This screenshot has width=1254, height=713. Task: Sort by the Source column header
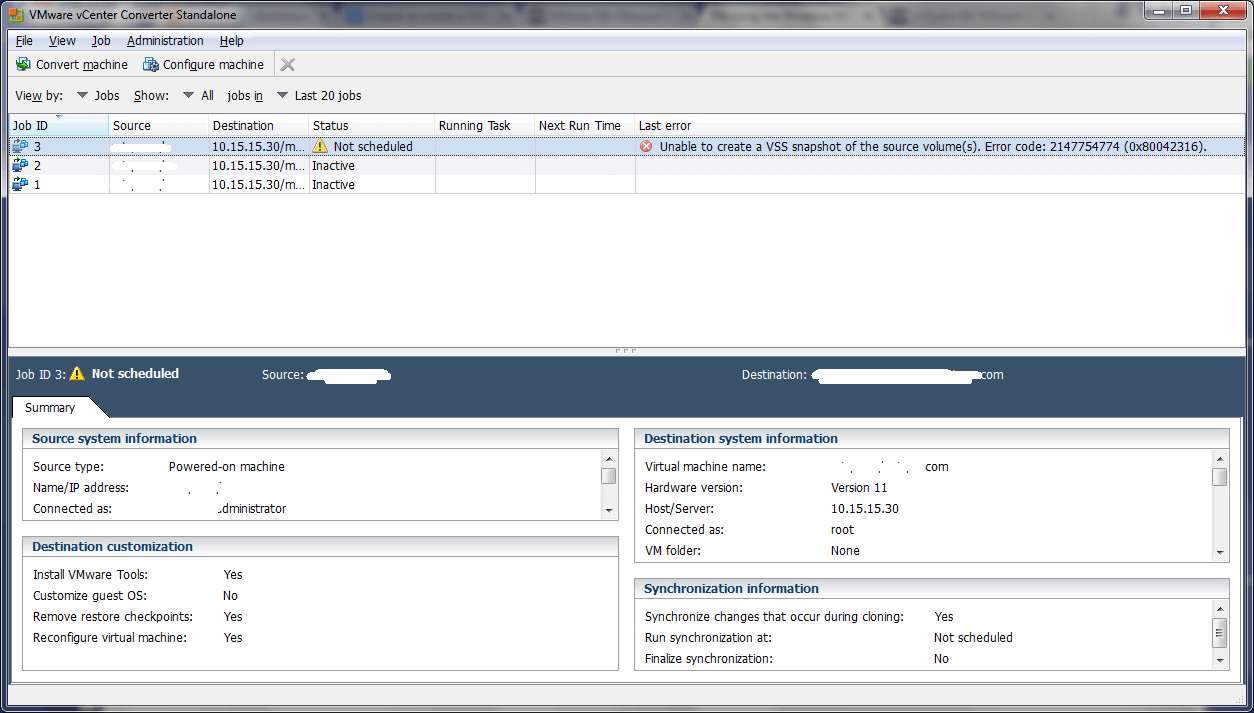point(159,125)
